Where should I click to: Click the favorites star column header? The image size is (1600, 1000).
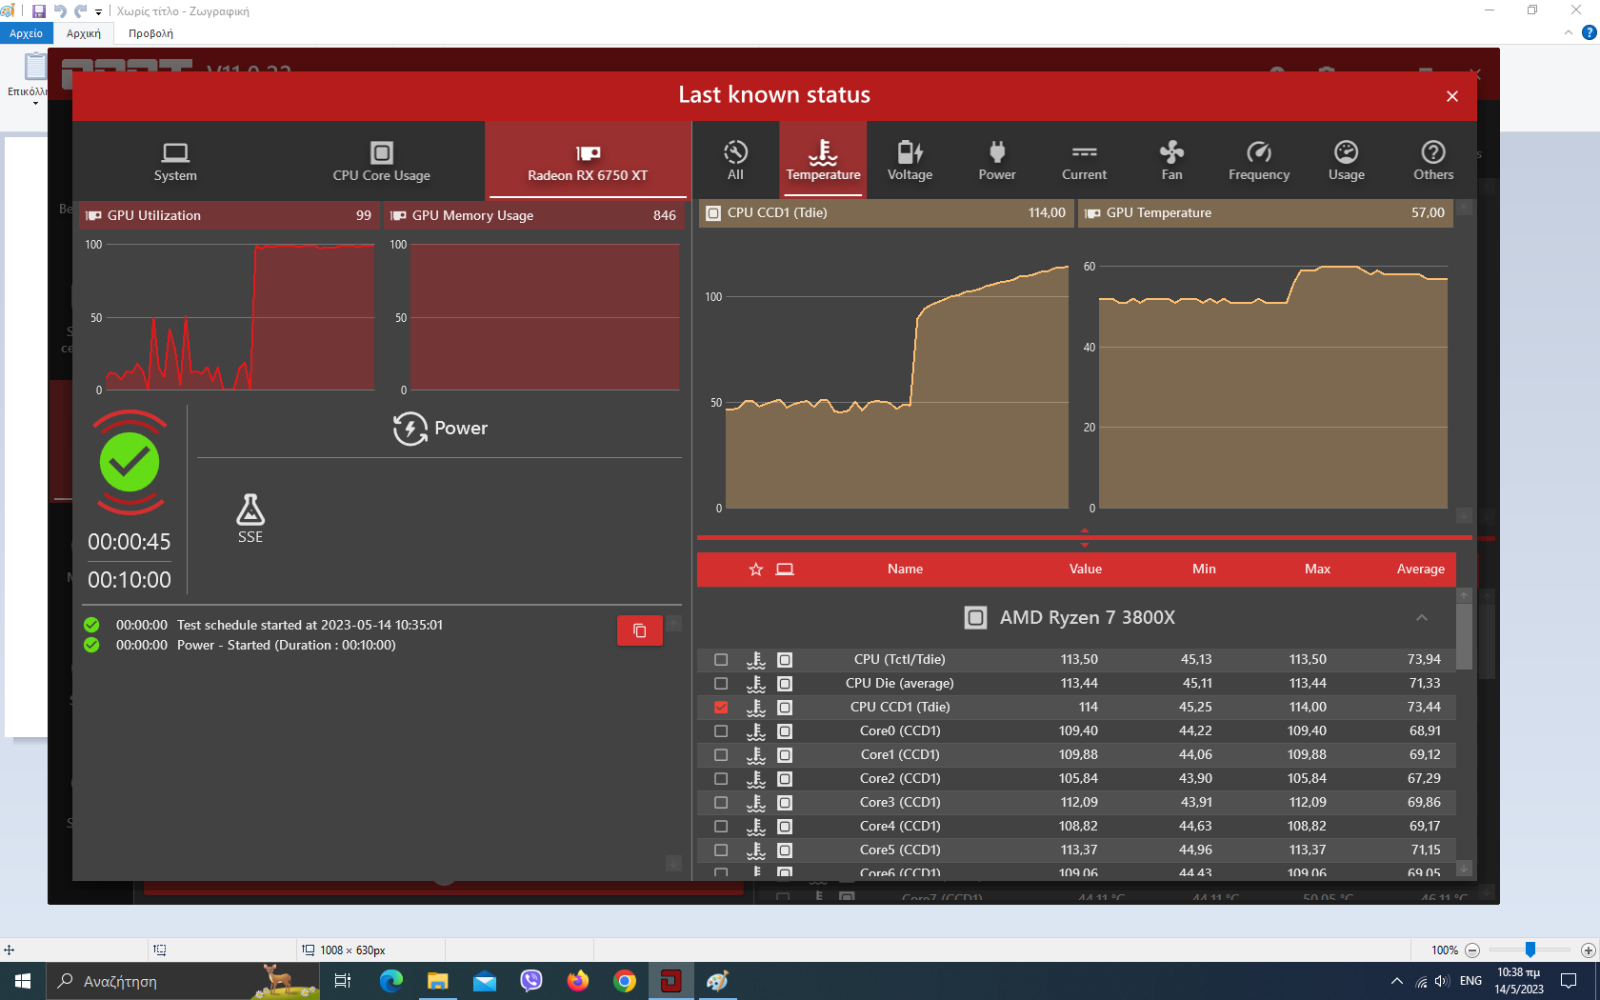coord(756,569)
